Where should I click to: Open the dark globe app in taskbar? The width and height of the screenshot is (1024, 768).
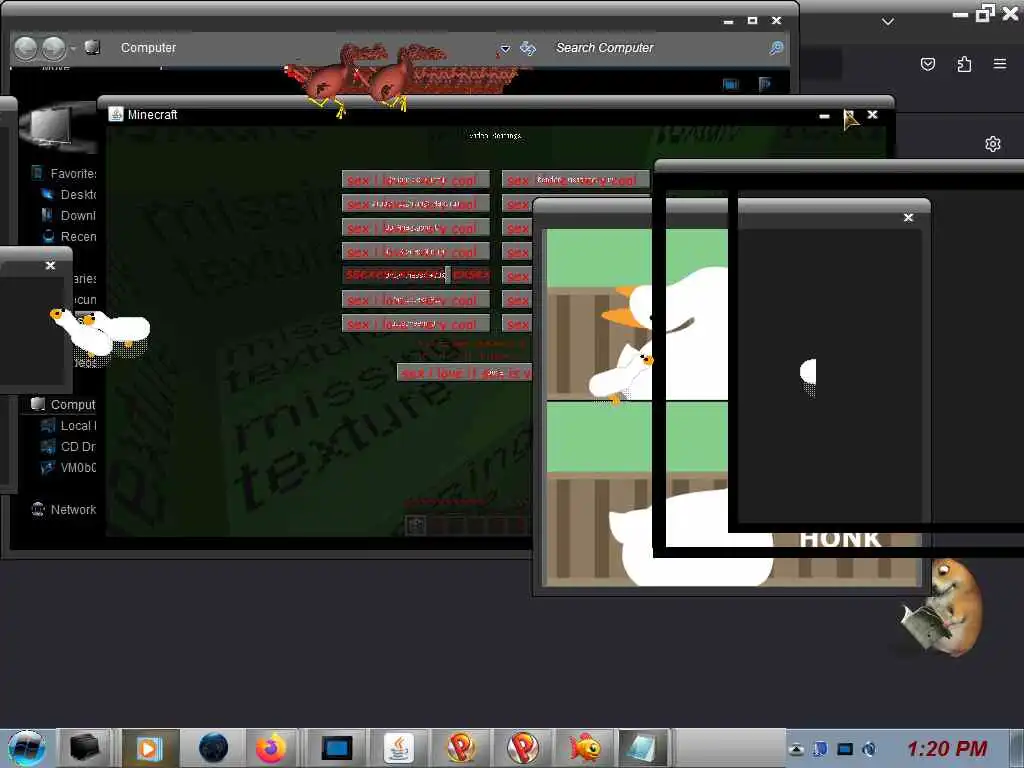point(213,748)
